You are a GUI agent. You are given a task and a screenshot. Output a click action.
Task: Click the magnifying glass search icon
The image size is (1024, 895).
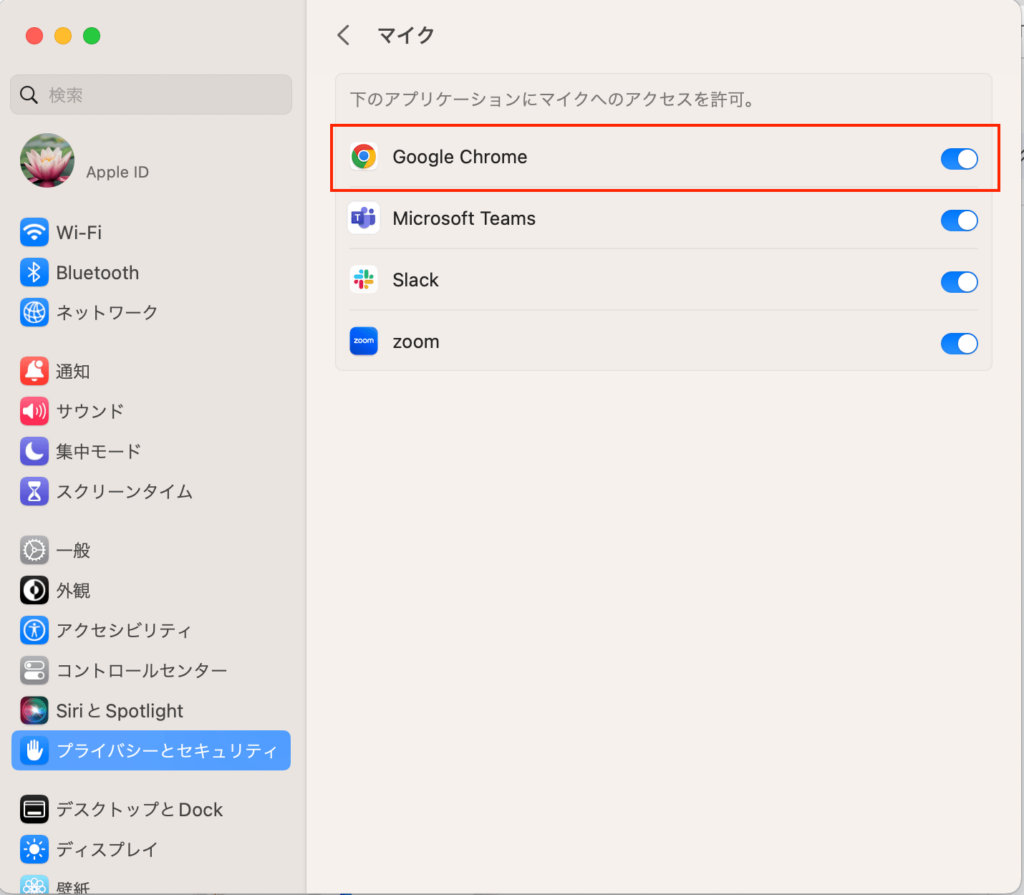coord(29,95)
